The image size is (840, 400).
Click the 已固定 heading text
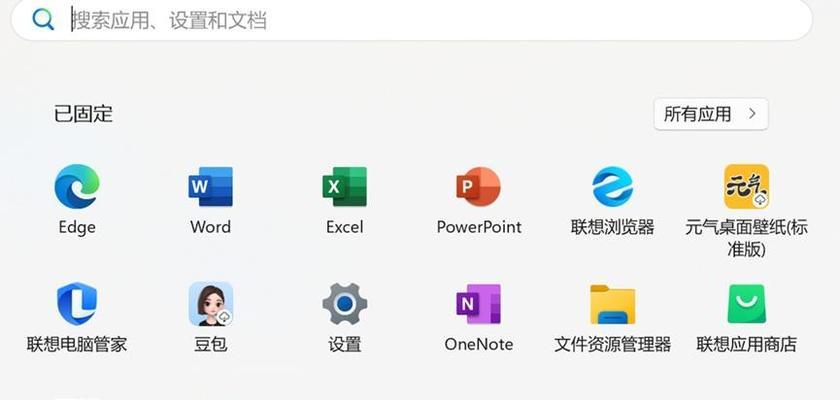(83, 114)
